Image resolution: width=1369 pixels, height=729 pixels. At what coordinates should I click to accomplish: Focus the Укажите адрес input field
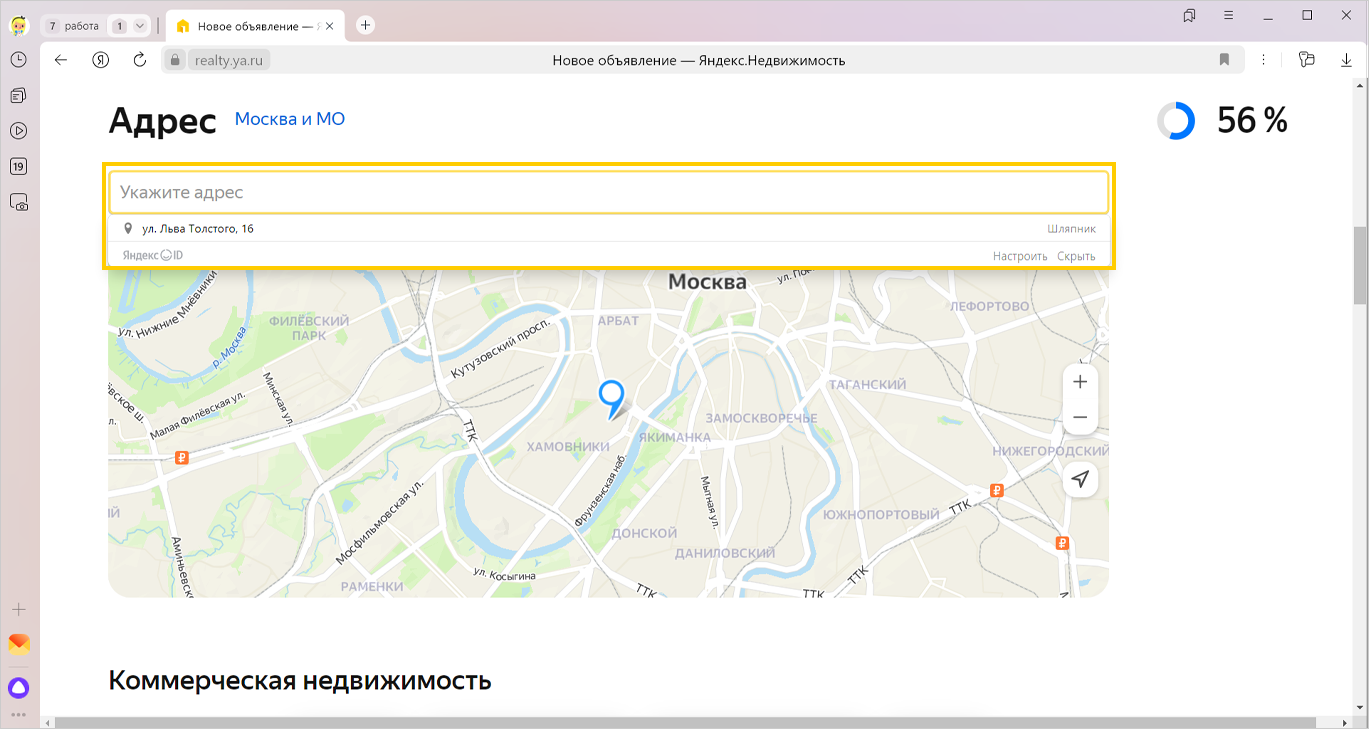pyautogui.click(x=609, y=192)
